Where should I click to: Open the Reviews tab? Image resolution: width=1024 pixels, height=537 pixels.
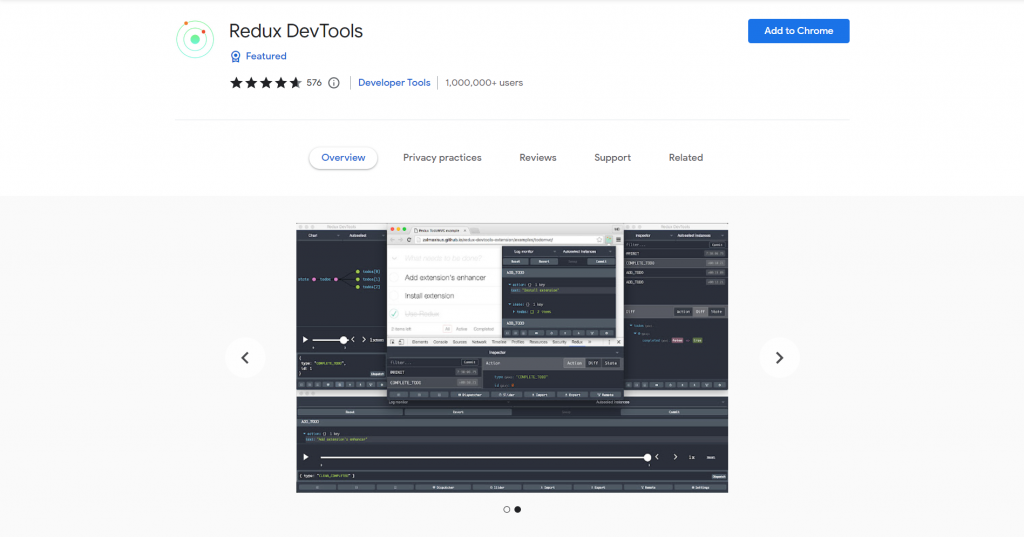click(x=537, y=157)
